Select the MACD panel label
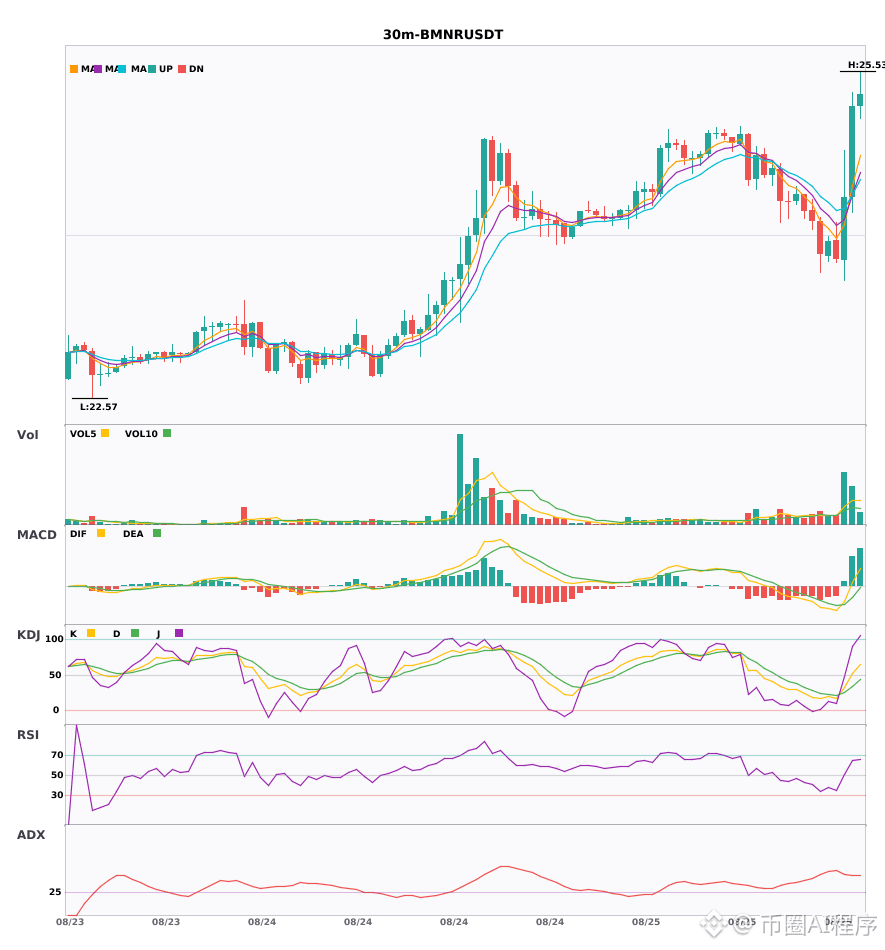This screenshot has height=950, width=885. pyautogui.click(x=36, y=535)
